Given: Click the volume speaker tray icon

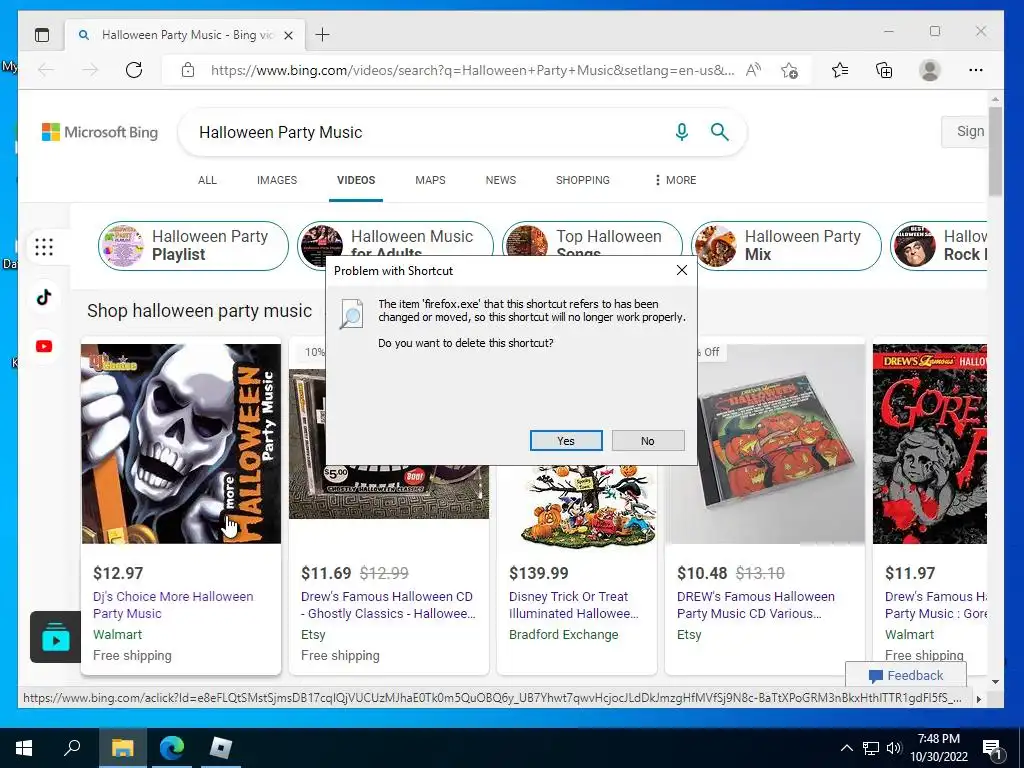Looking at the screenshot, I should 894,748.
